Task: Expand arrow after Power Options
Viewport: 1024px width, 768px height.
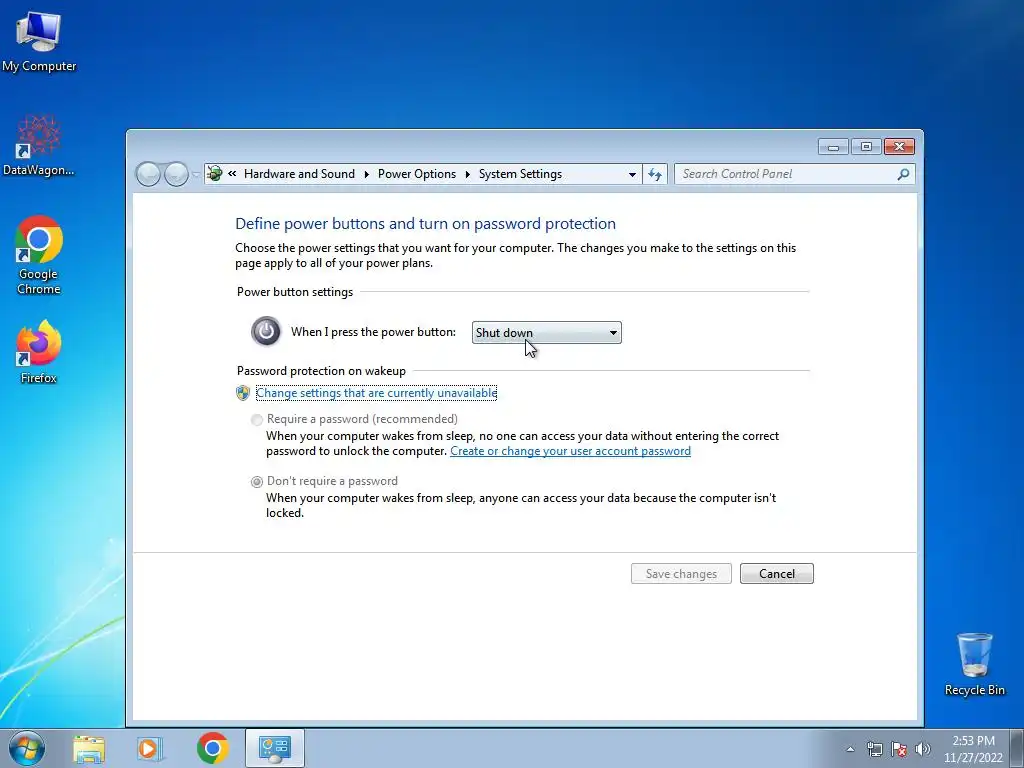Action: click(468, 174)
